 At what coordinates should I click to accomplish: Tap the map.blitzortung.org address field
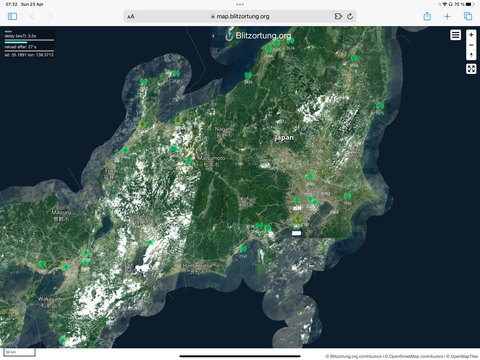click(240, 16)
